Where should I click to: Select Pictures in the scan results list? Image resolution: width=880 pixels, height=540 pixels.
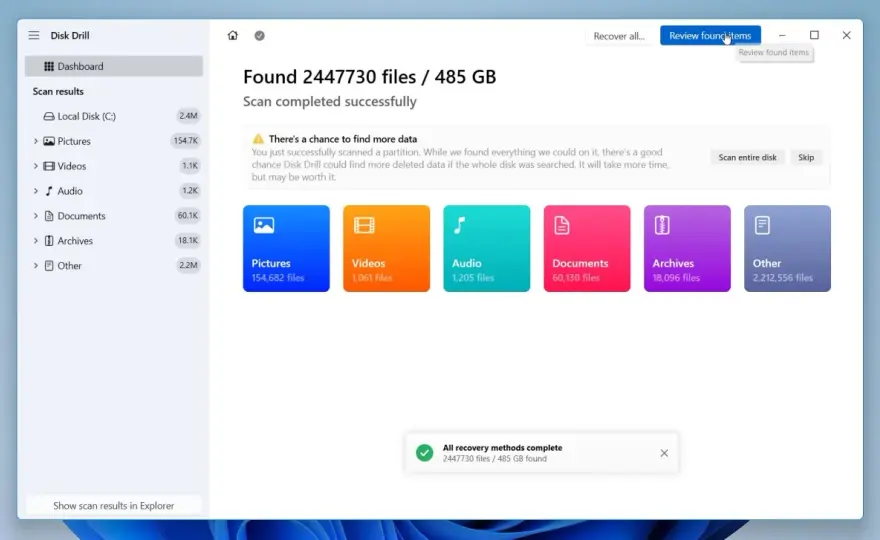113,141
